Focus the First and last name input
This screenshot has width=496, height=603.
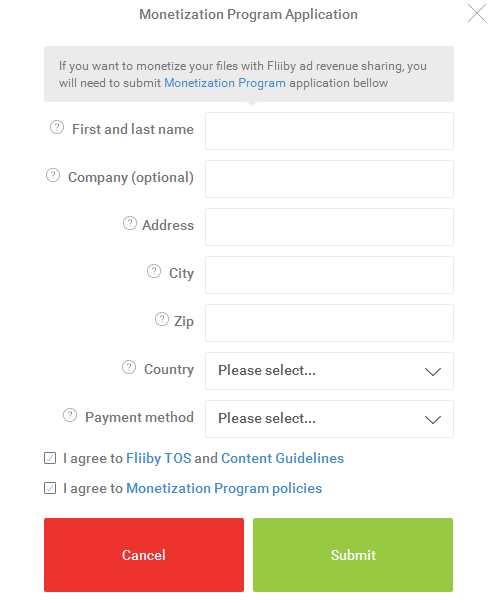click(330, 131)
